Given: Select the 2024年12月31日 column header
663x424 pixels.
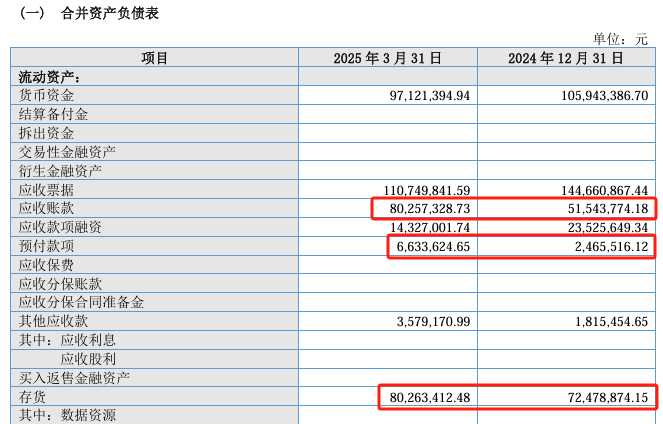Looking at the screenshot, I should point(566,58).
